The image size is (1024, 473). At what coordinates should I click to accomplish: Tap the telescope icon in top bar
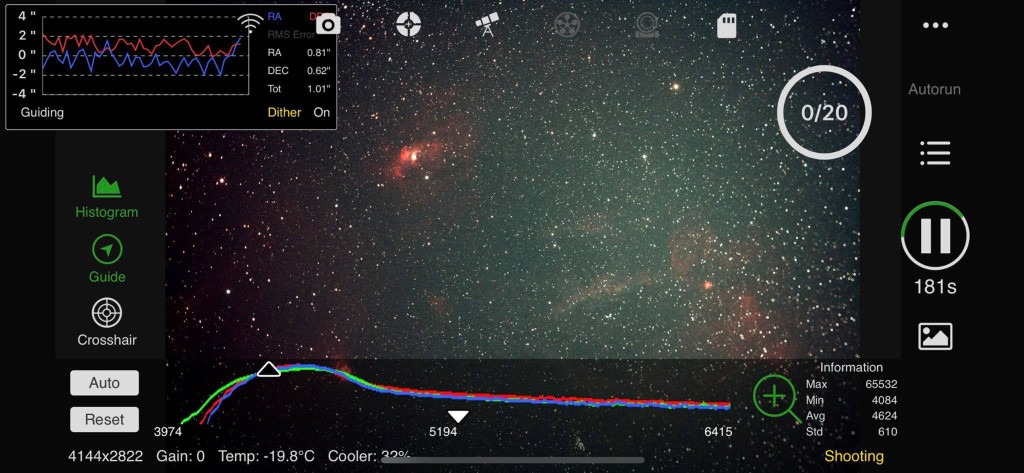point(488,25)
